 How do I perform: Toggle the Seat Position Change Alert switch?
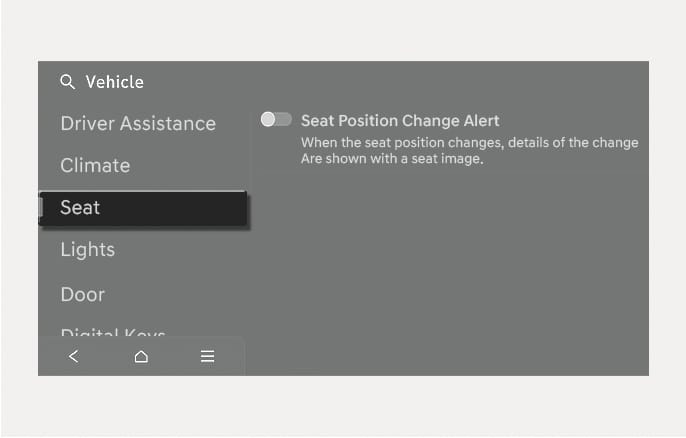tap(276, 120)
